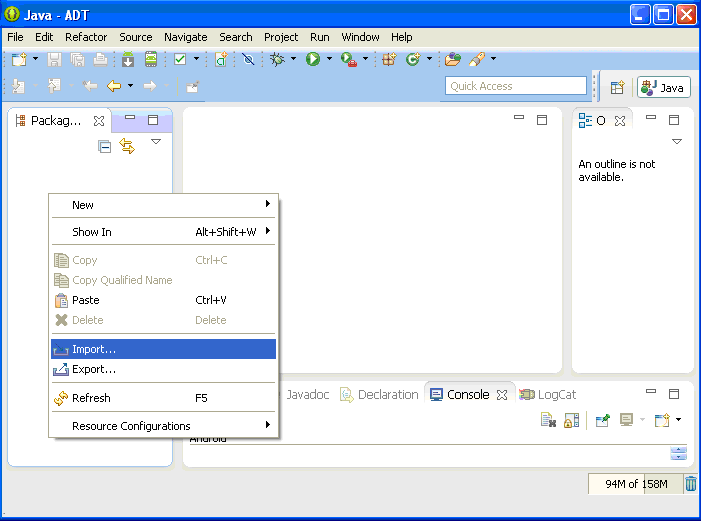
Task: Choose Import... from the context menu
Action: pos(163,349)
